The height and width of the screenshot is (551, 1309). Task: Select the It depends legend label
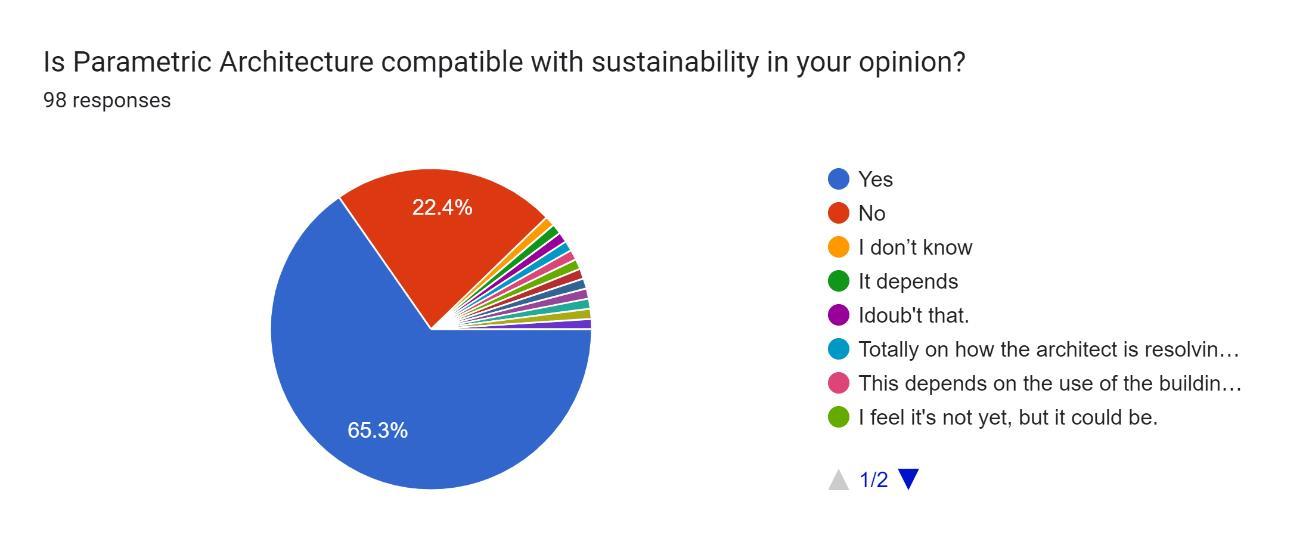click(907, 281)
